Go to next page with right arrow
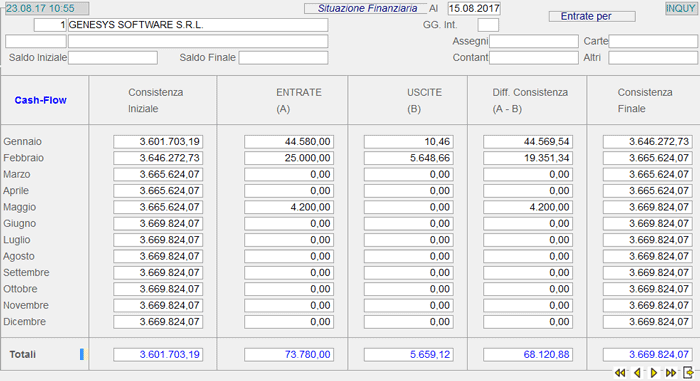This screenshot has height=381, width=700. 654,373
